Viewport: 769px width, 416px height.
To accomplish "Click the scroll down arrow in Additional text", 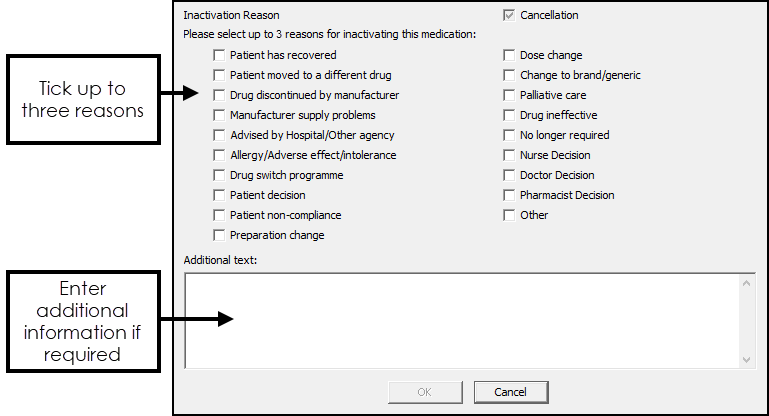I will coord(747,359).
